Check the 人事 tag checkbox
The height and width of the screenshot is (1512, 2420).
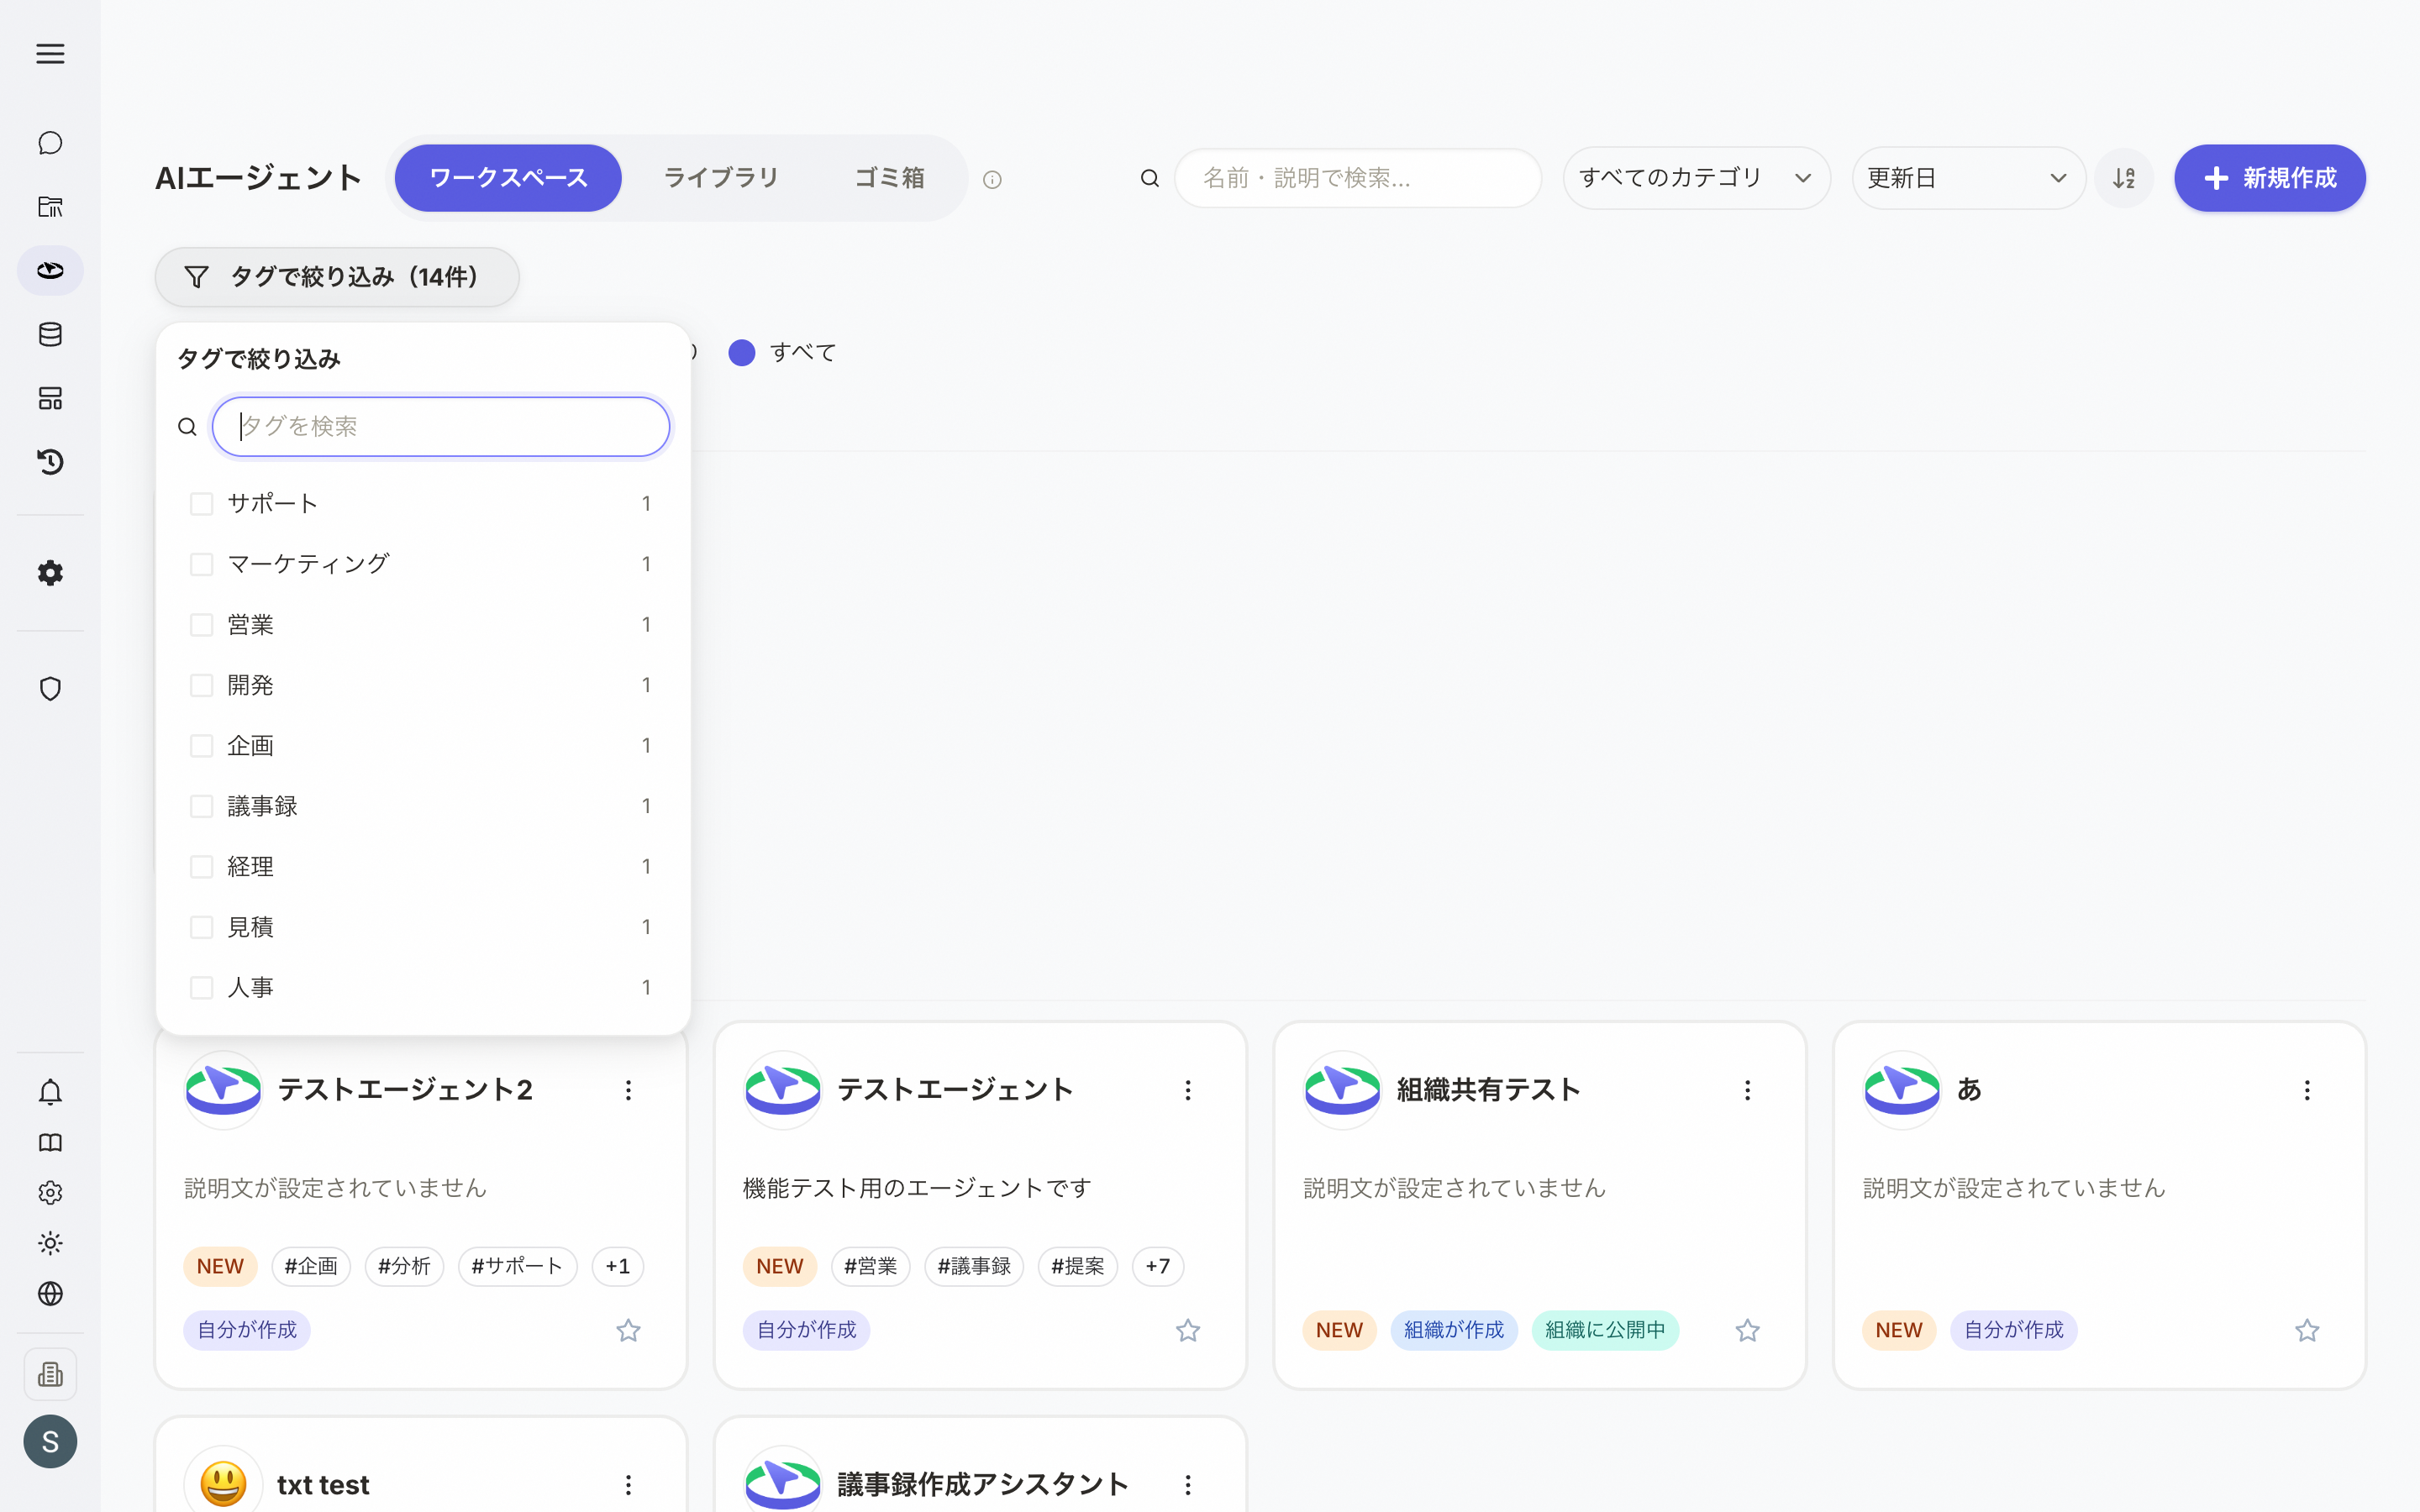202,988
